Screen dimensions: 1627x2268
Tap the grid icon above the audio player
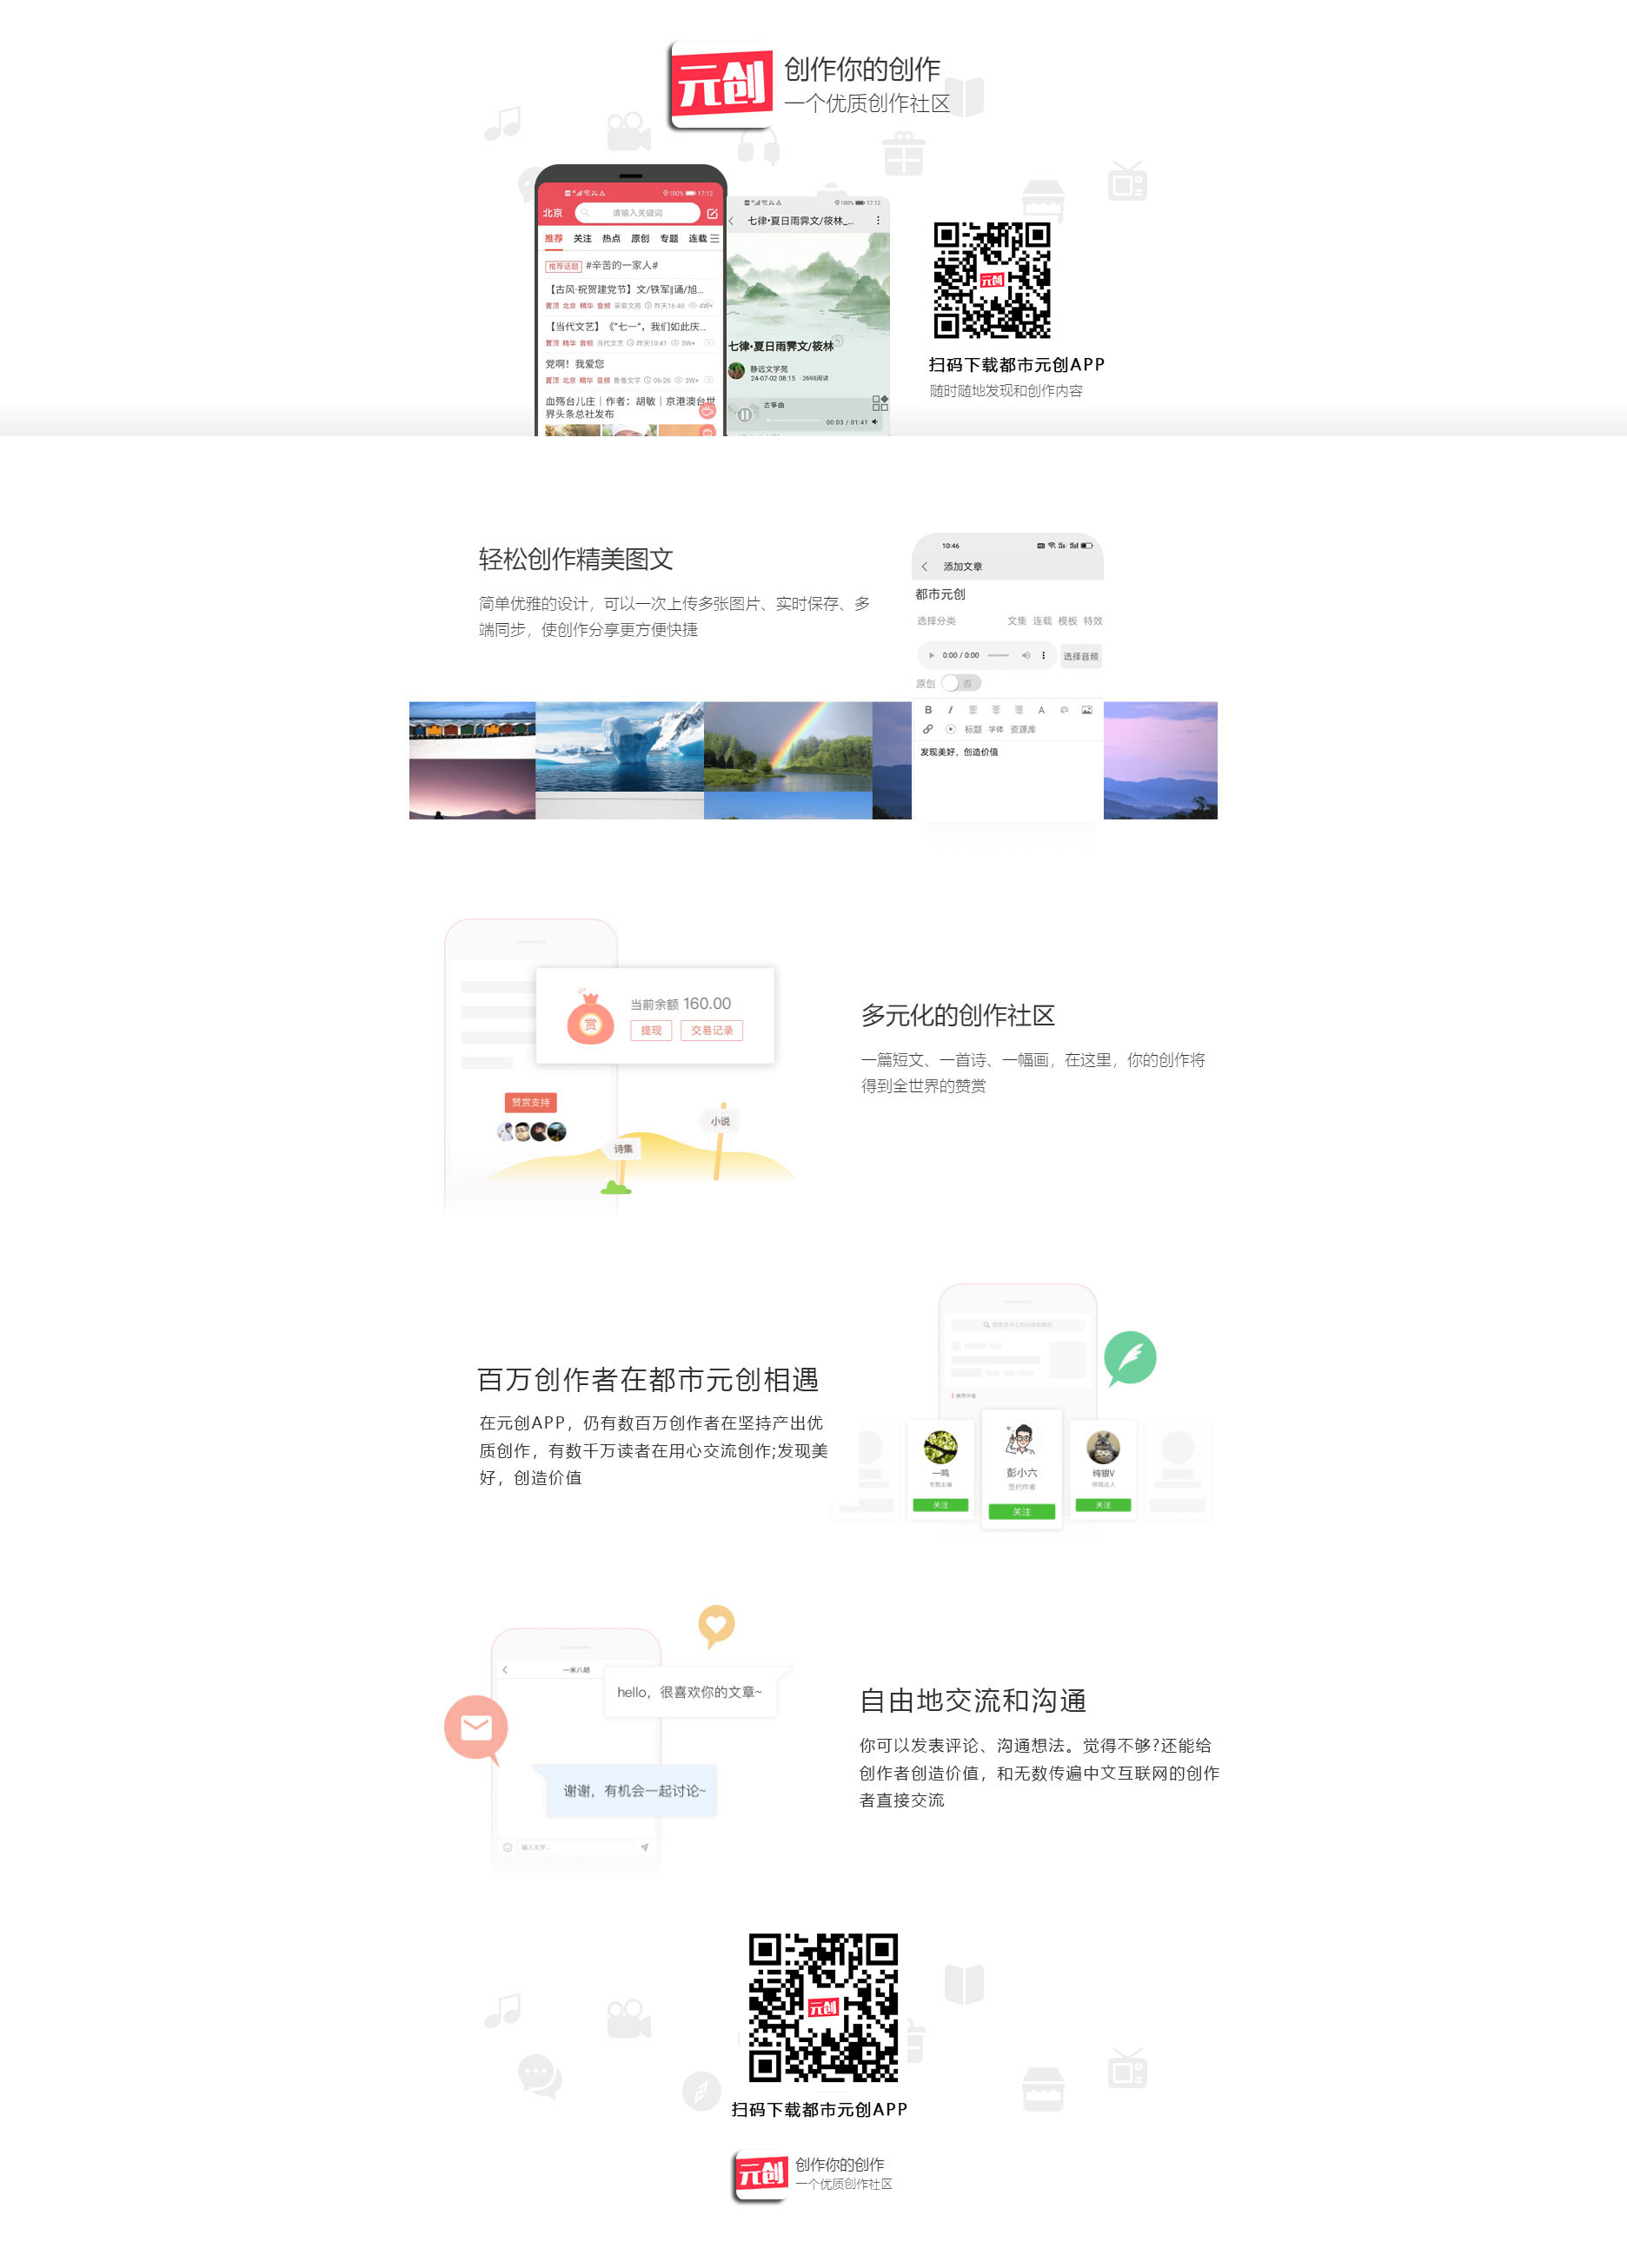(x=880, y=403)
